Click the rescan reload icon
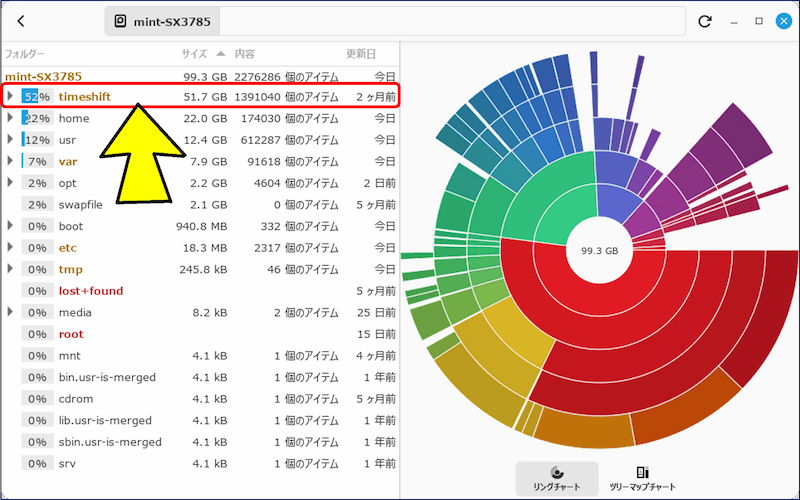The image size is (800, 500). (705, 21)
